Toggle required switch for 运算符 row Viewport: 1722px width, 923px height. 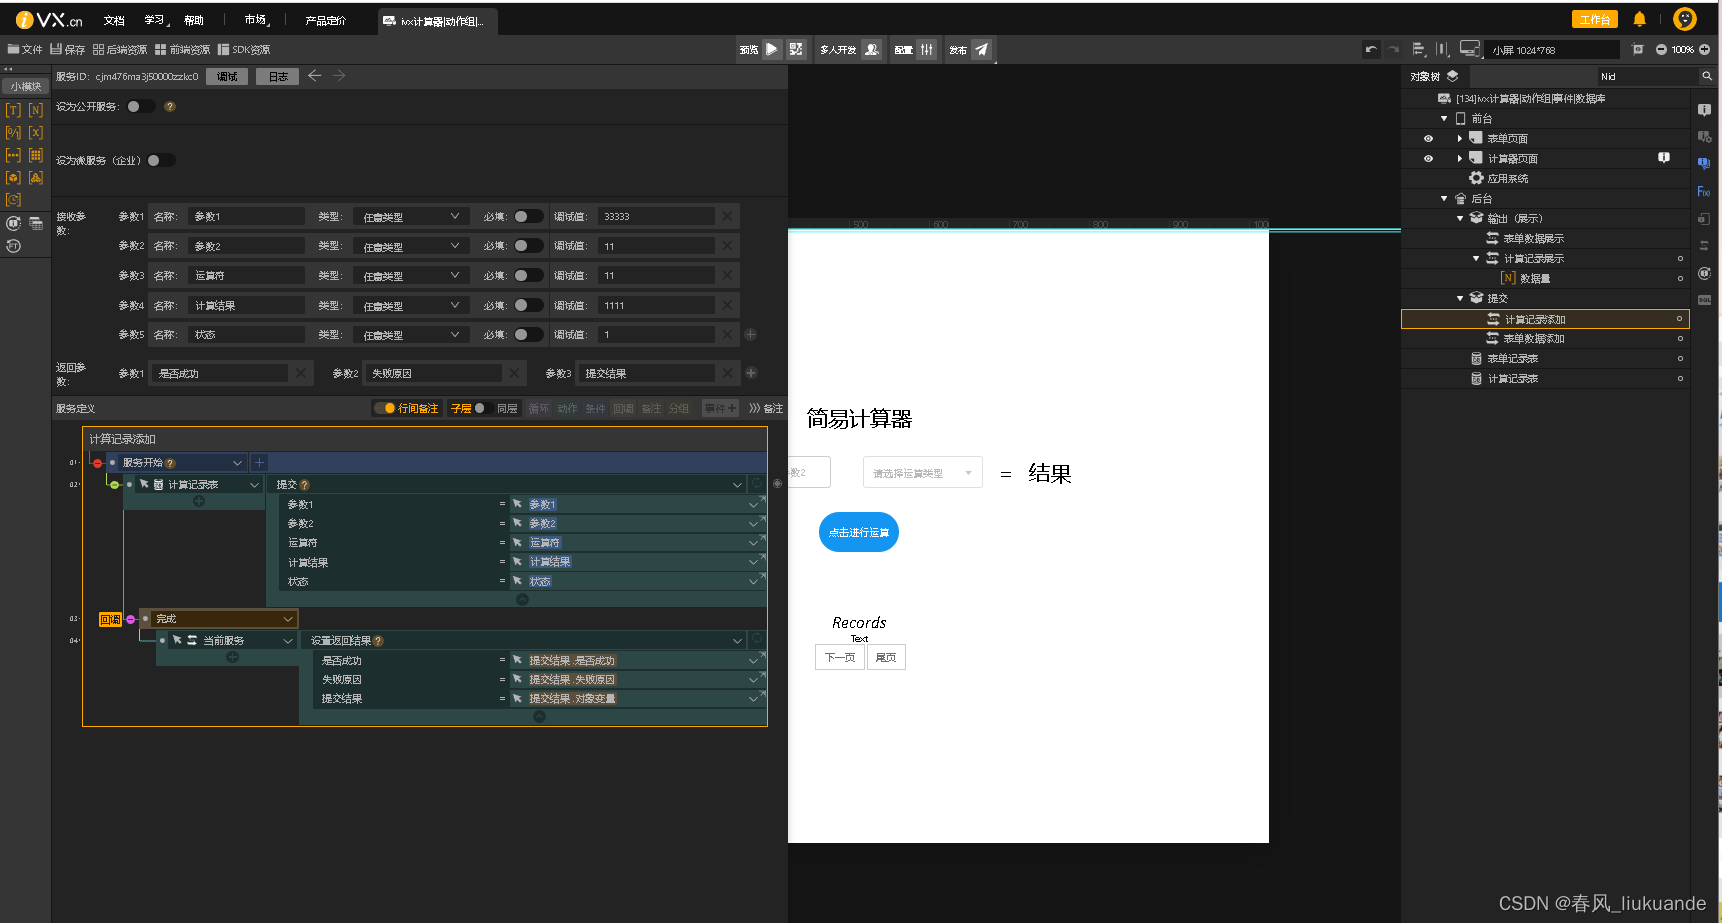(x=528, y=275)
